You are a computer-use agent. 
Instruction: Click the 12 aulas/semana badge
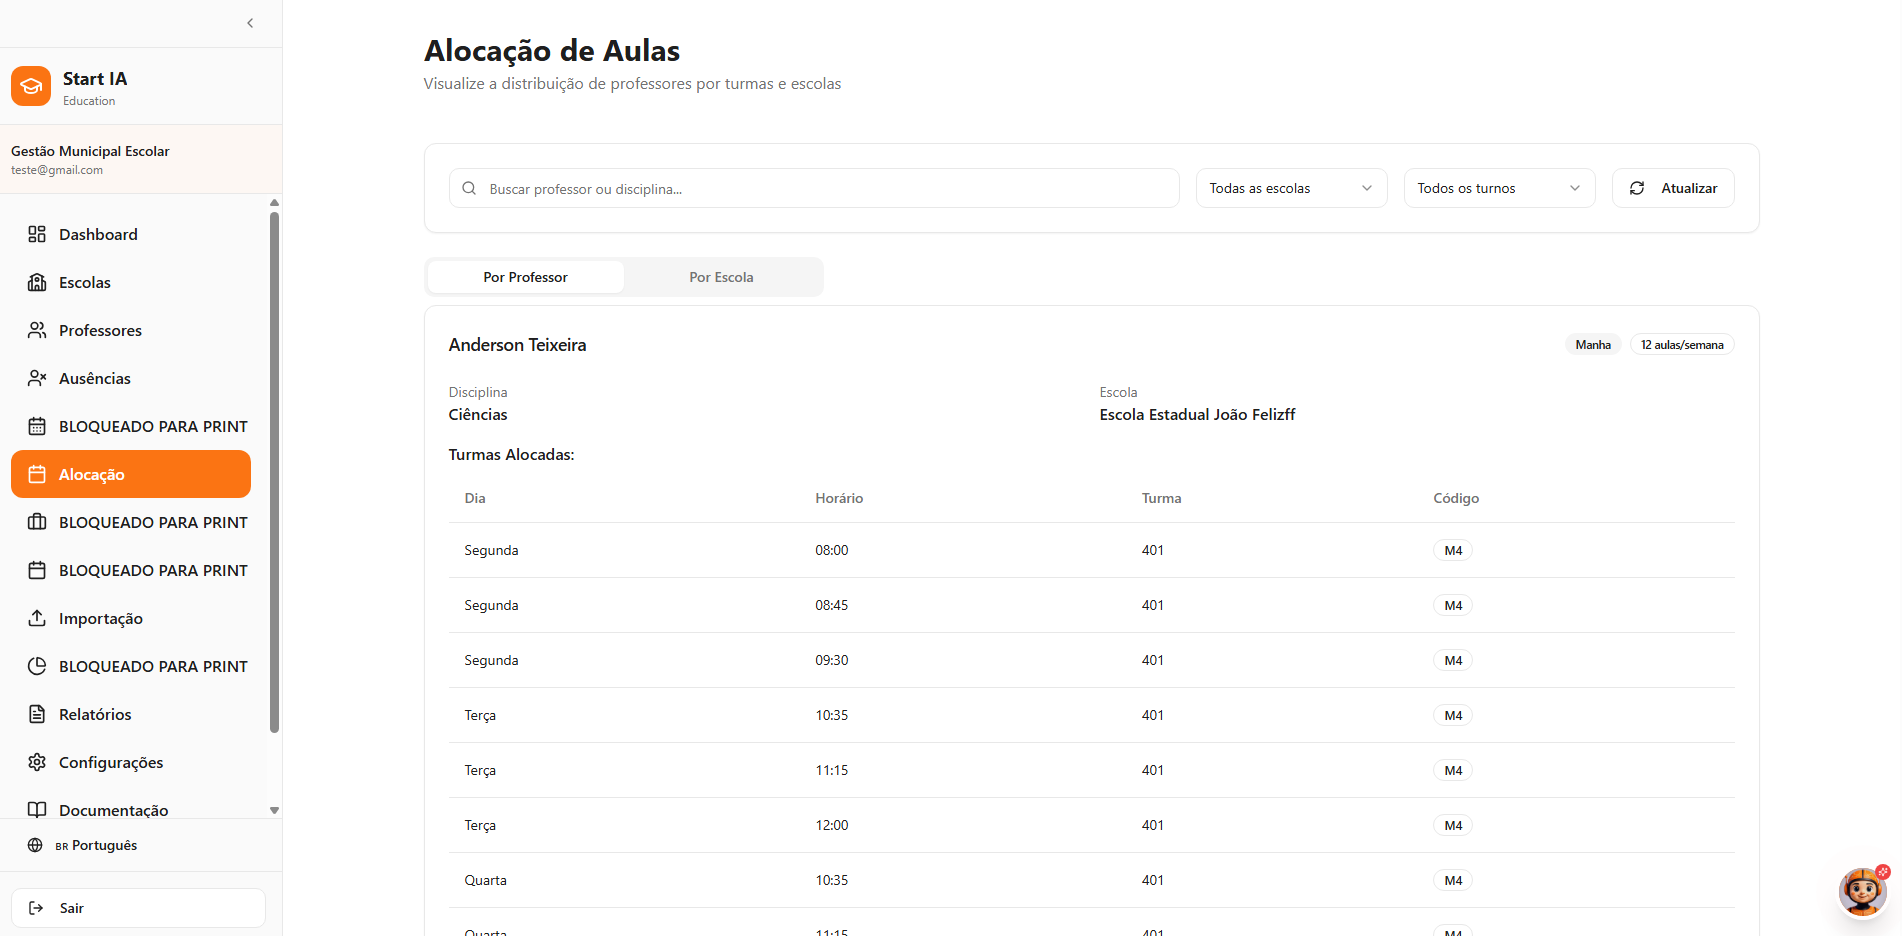point(1682,345)
